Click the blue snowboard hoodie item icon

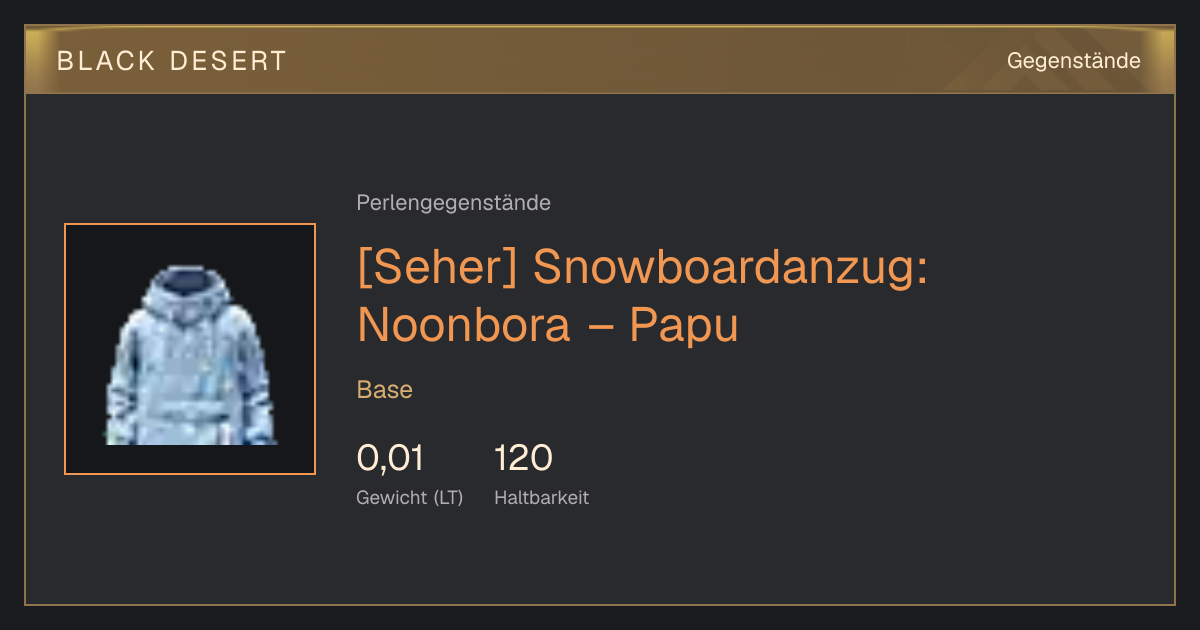click(x=190, y=355)
